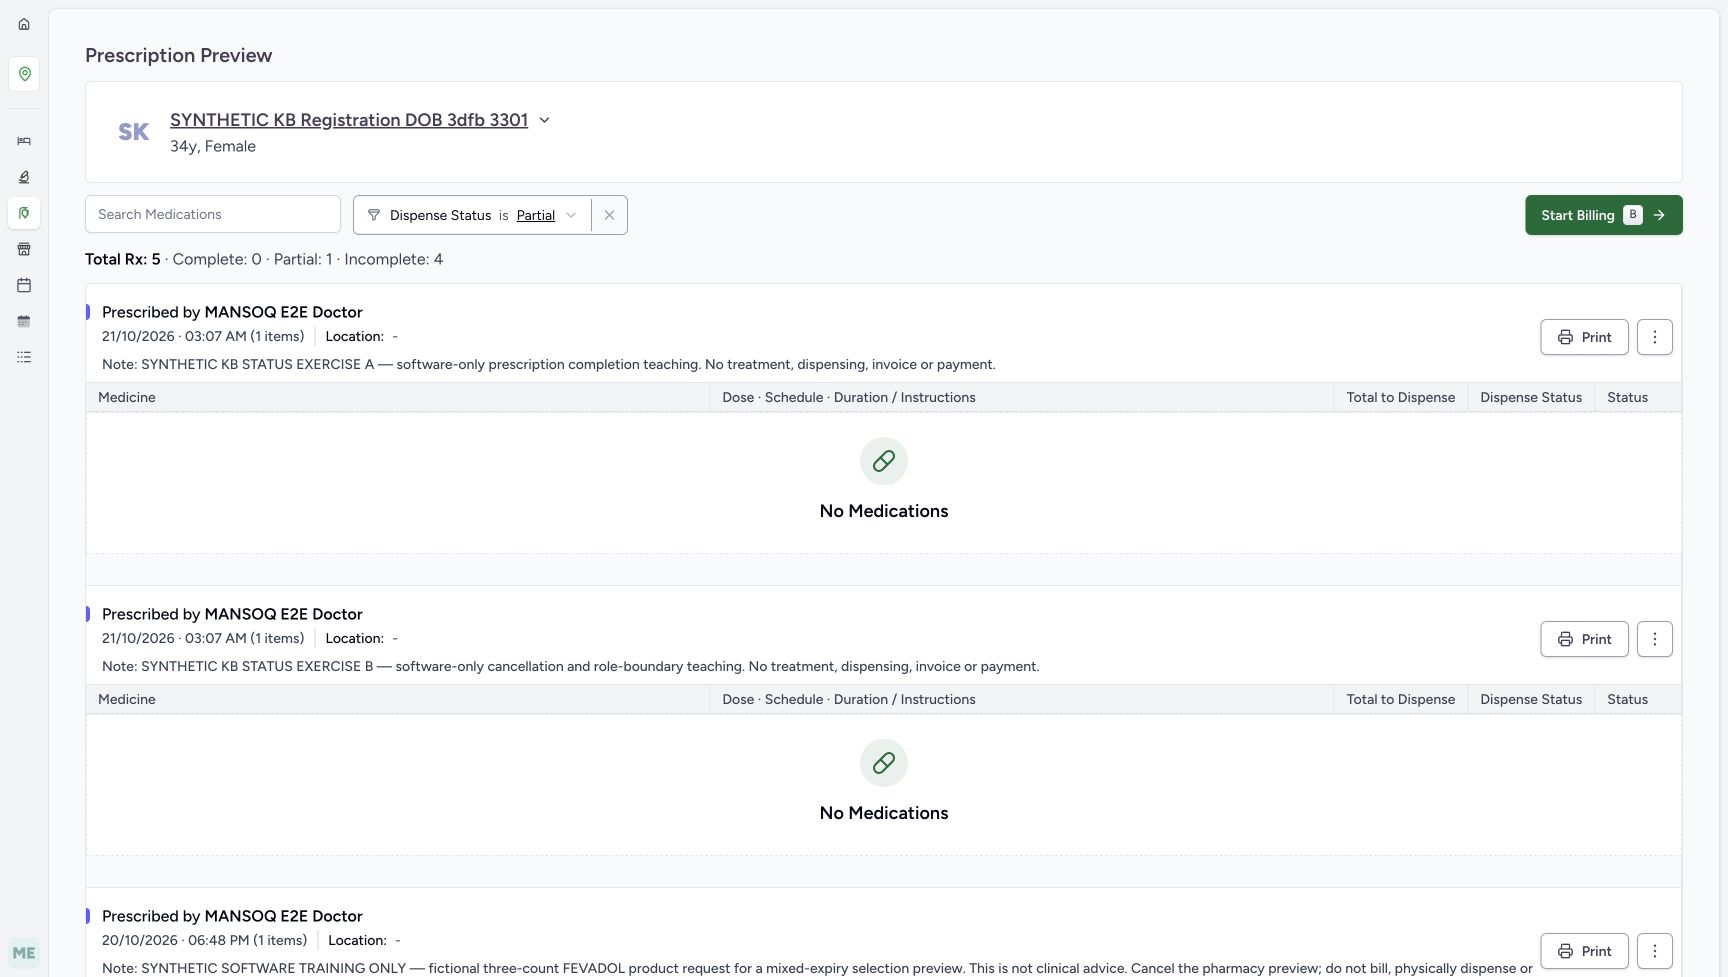
Task: Click the location pin sidebar icon
Action: coord(24,74)
